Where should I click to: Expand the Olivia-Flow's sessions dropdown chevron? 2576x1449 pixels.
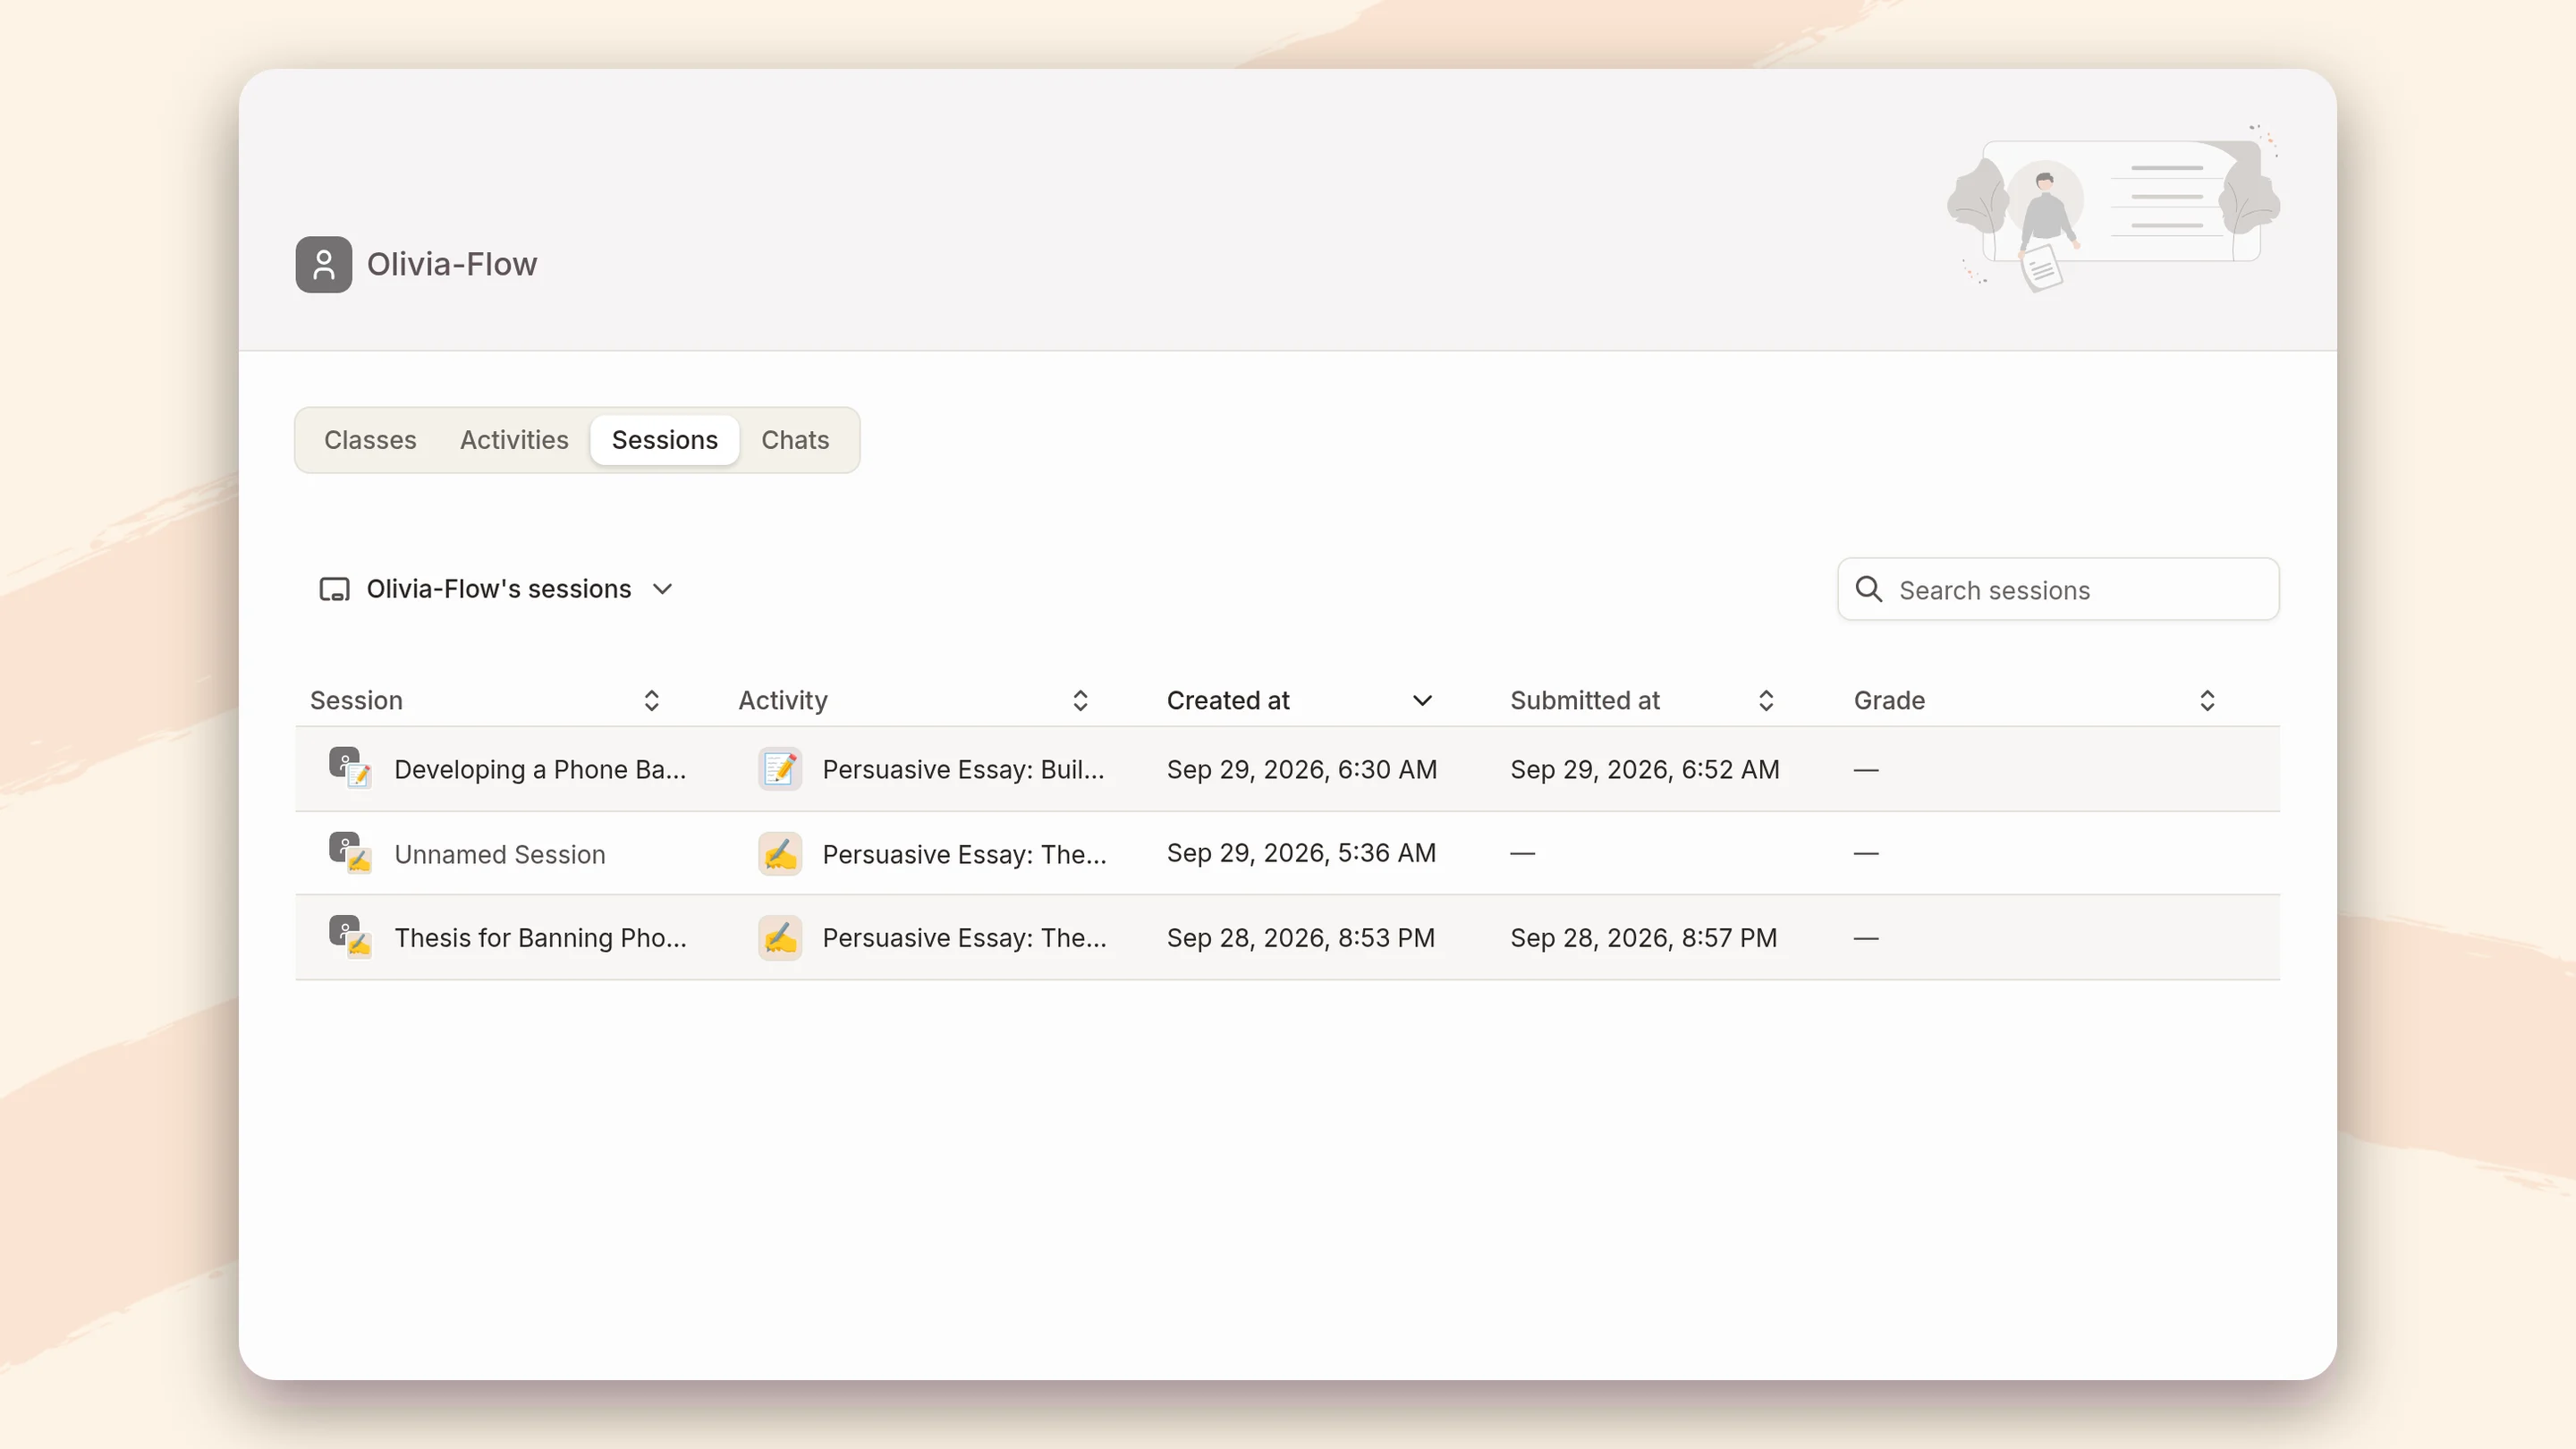click(x=662, y=589)
